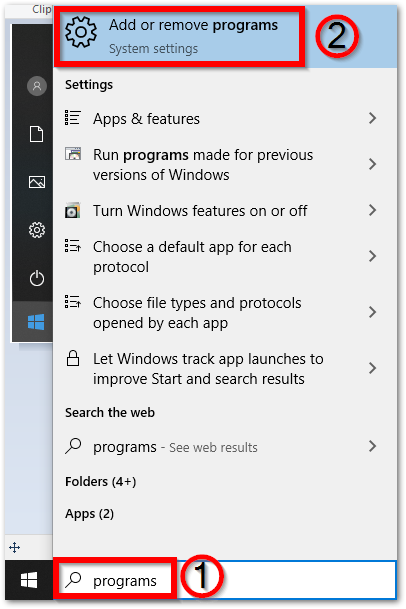Click the gear icon beside Add or remove programs
Image resolution: width=406 pixels, height=609 pixels.
tap(80, 32)
